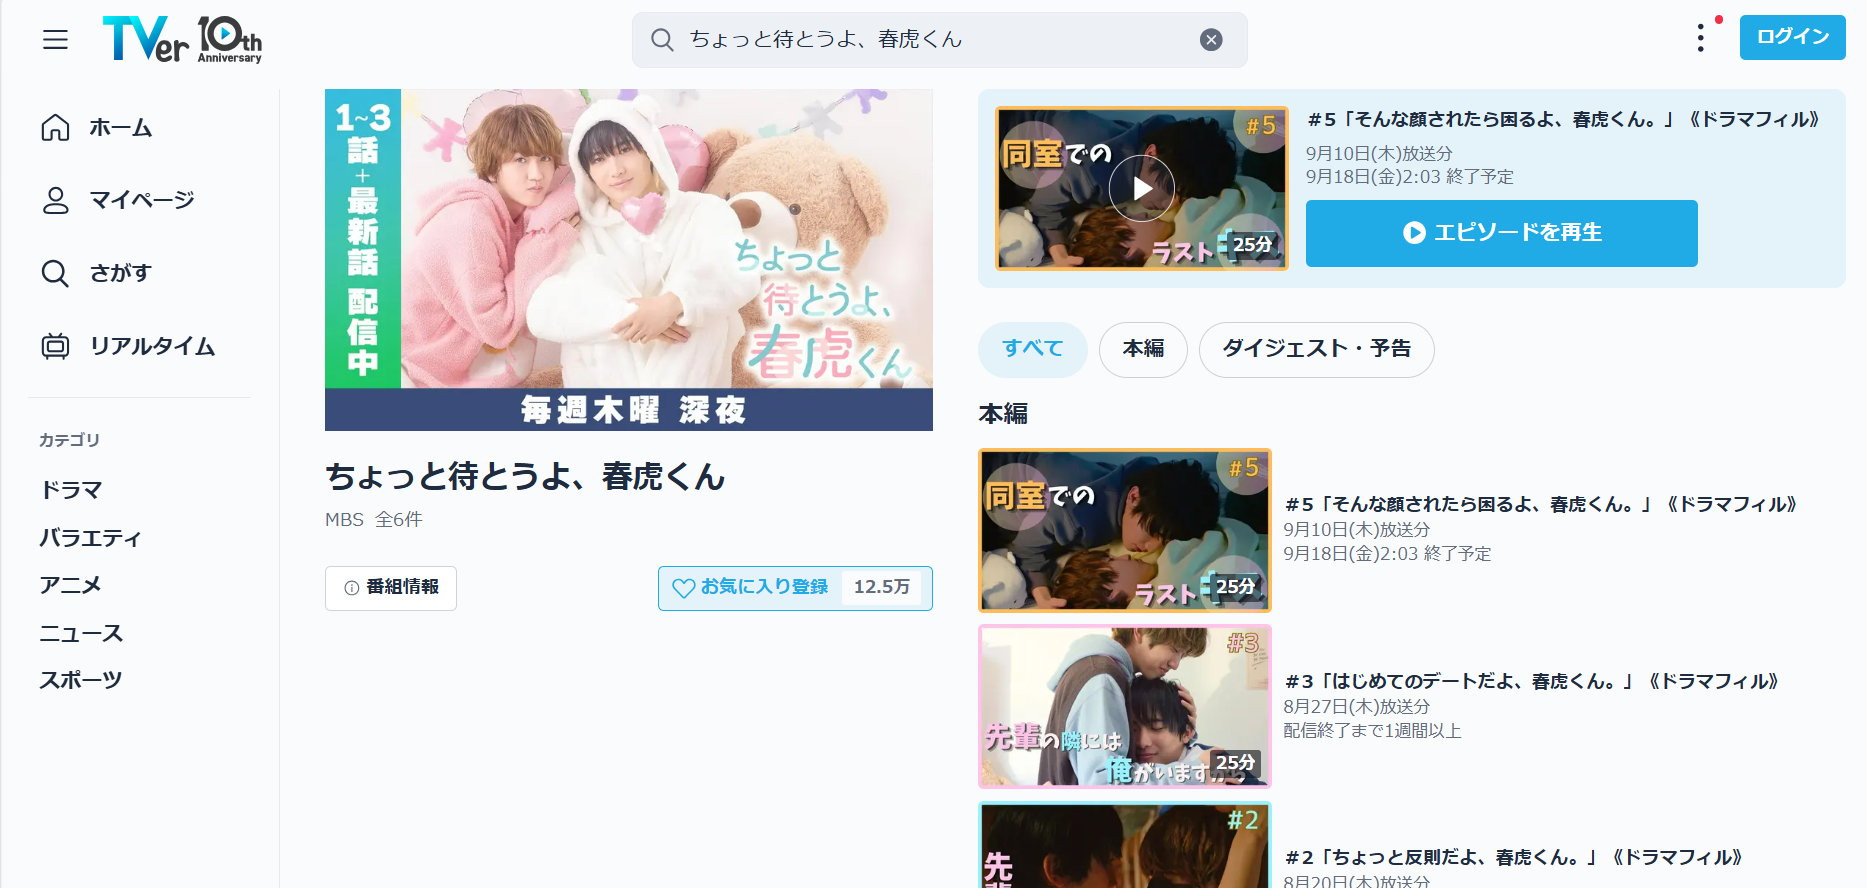Click the TVer 10th Anniversary logo
Image resolution: width=1867 pixels, height=888 pixels.
coord(182,40)
